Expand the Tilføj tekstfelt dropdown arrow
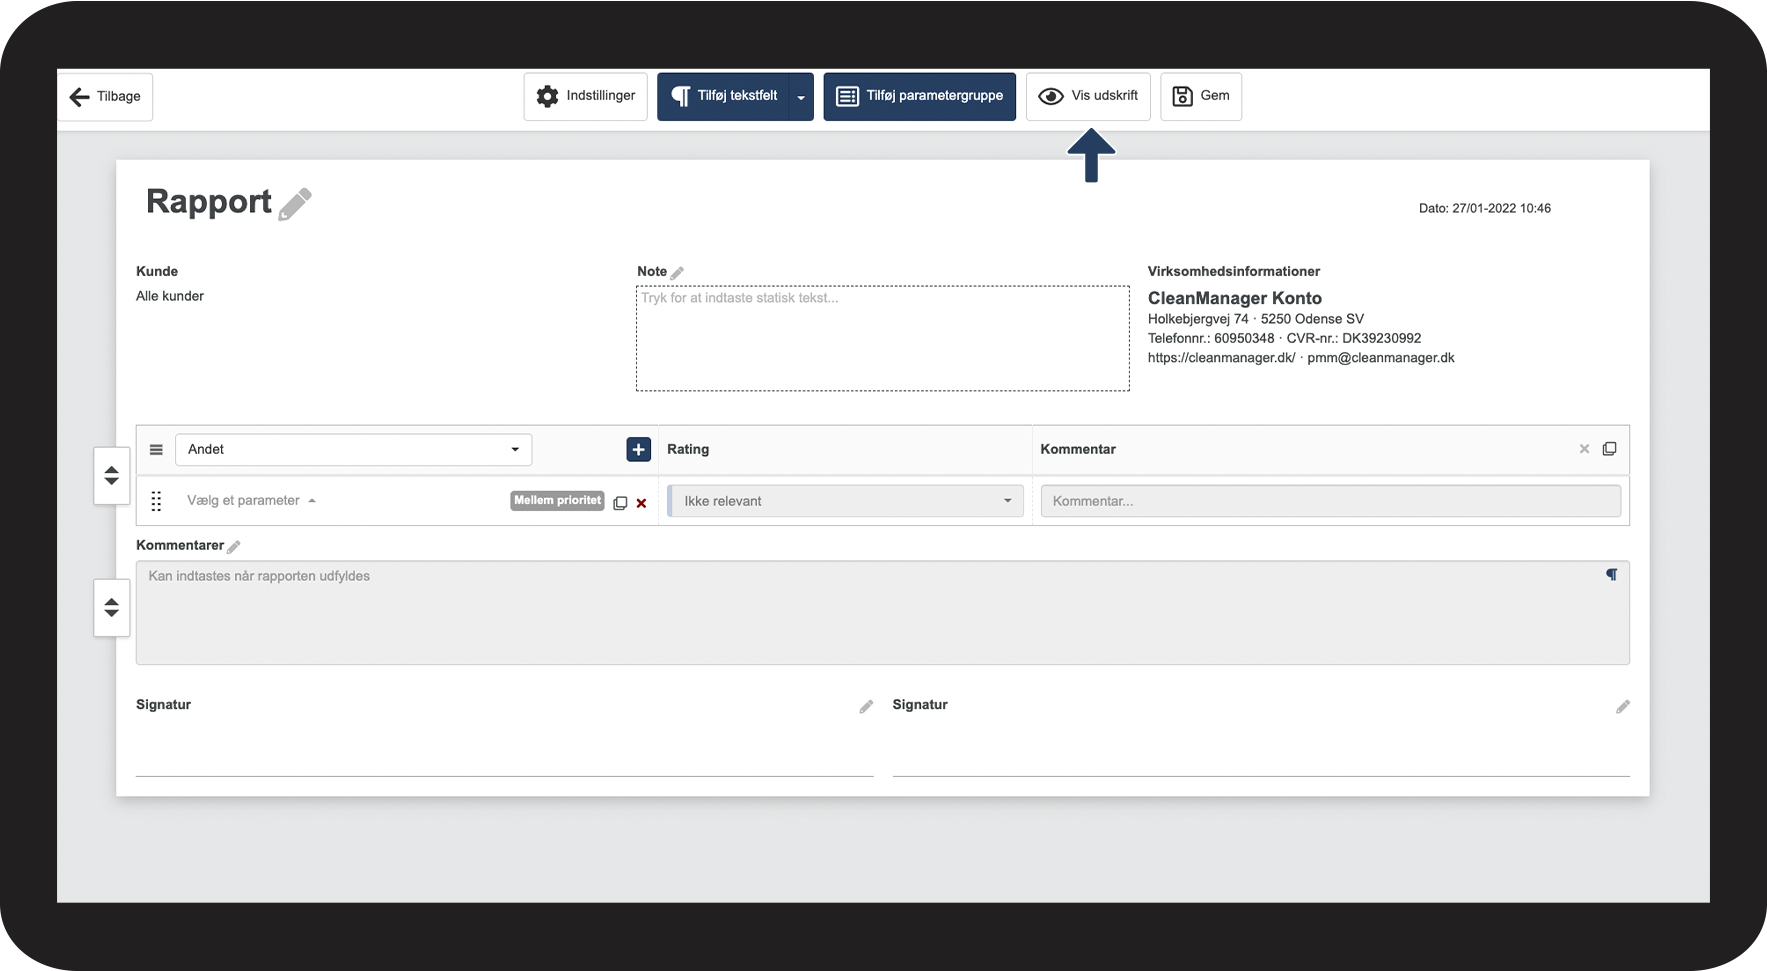 tap(801, 97)
